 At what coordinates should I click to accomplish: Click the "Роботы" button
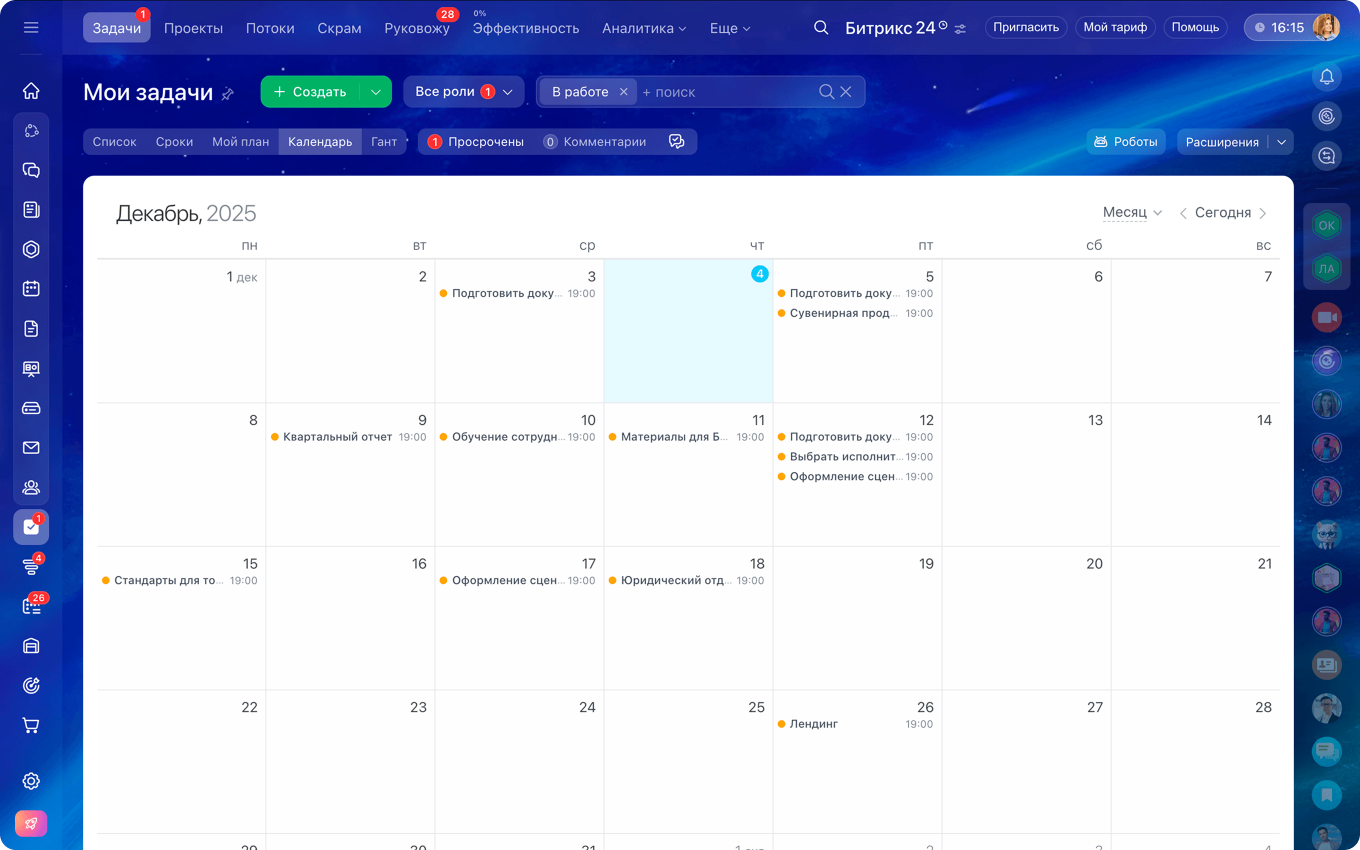1125,142
